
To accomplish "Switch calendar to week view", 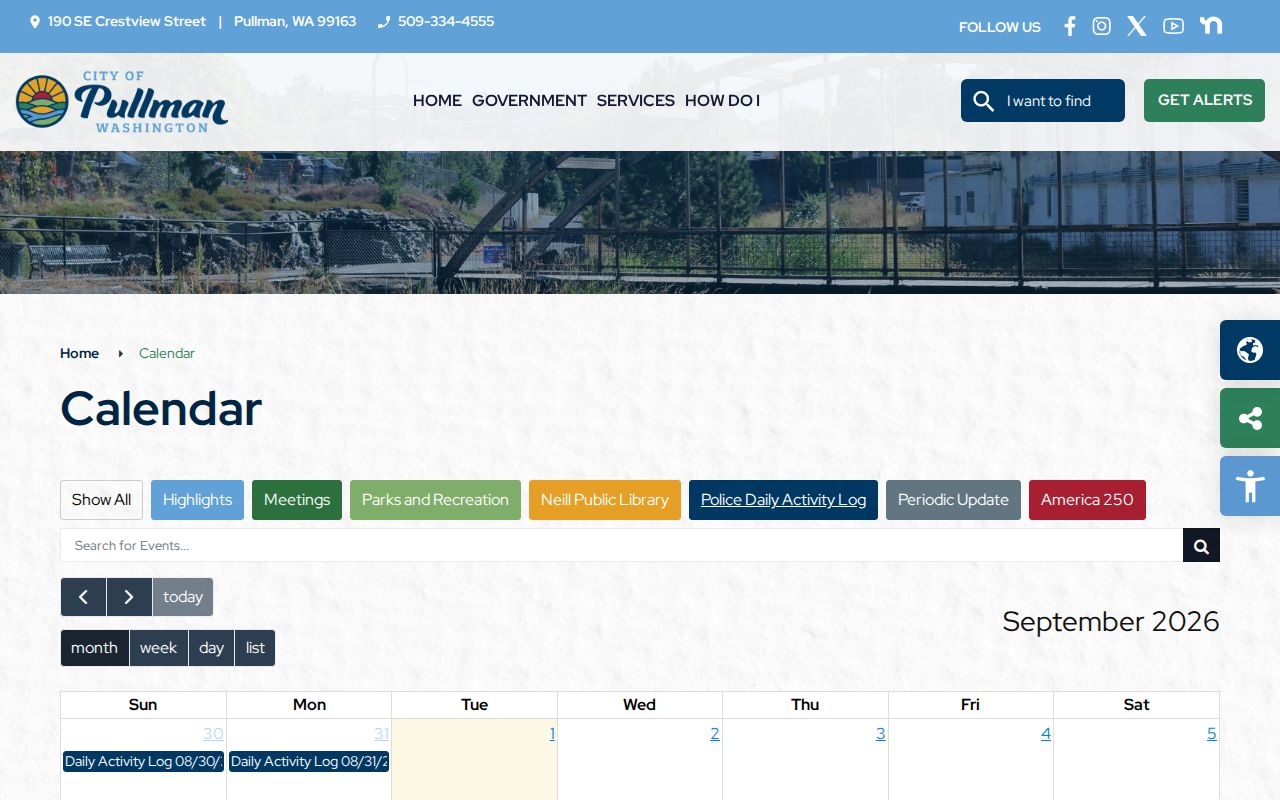I will (158, 648).
